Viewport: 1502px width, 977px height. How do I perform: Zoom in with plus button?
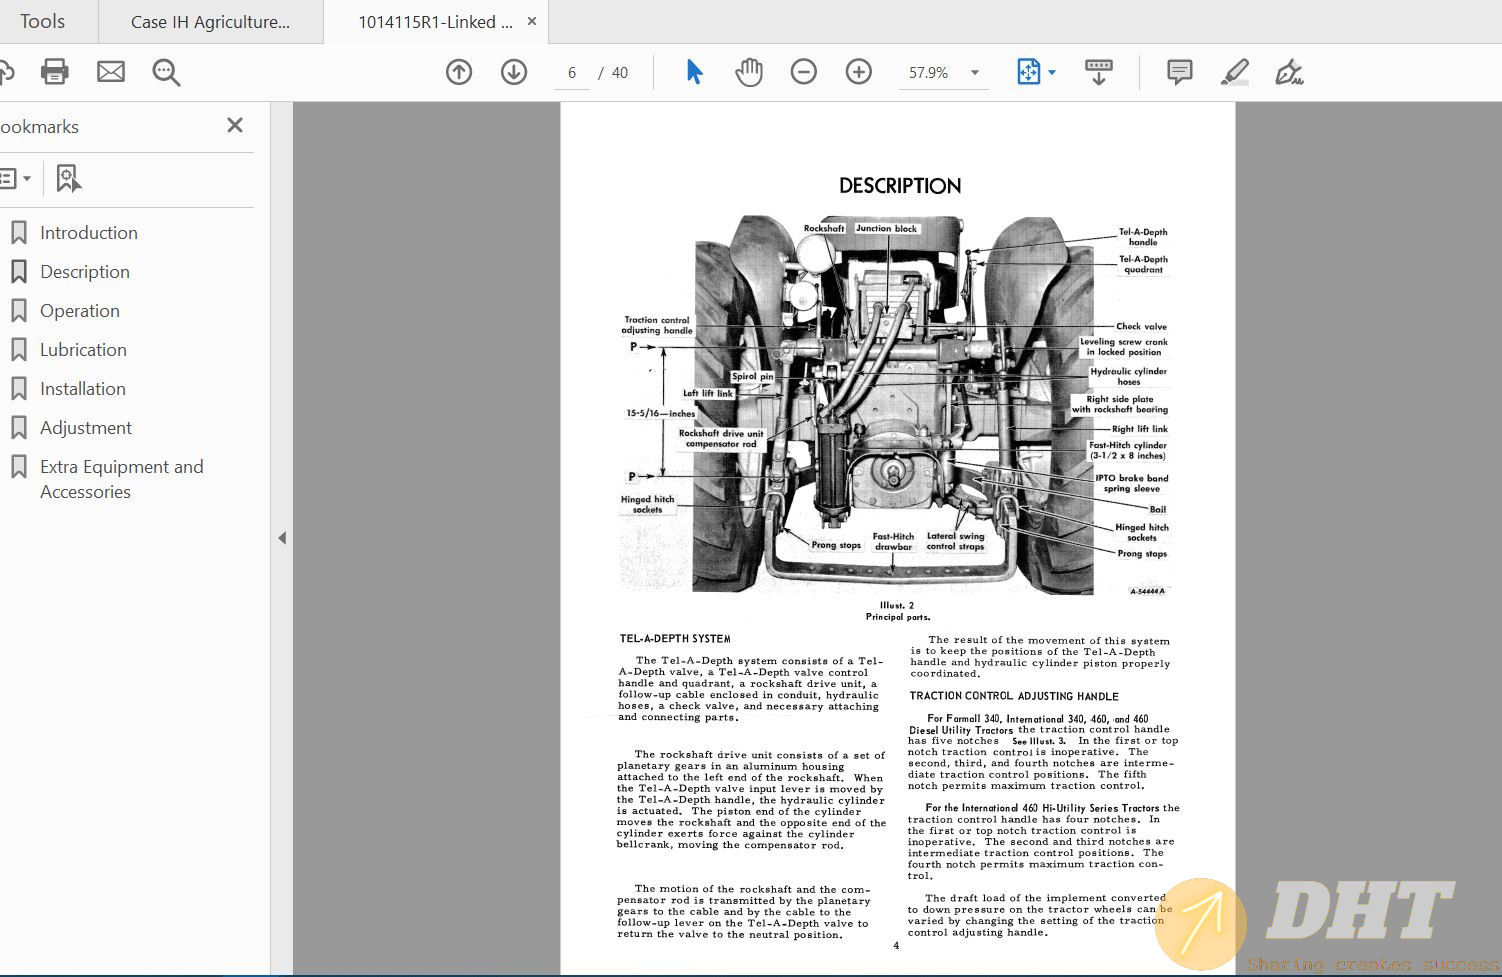[x=859, y=72]
